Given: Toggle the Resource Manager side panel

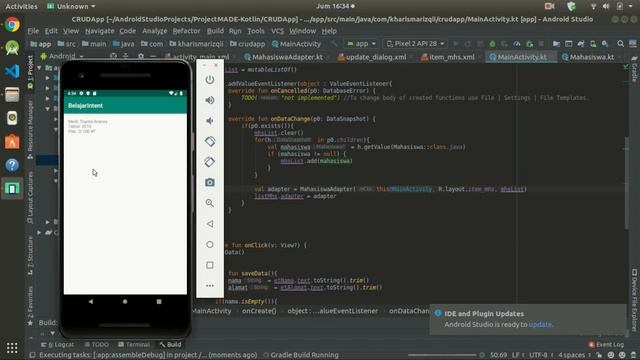Looking at the screenshot, I should point(30,130).
